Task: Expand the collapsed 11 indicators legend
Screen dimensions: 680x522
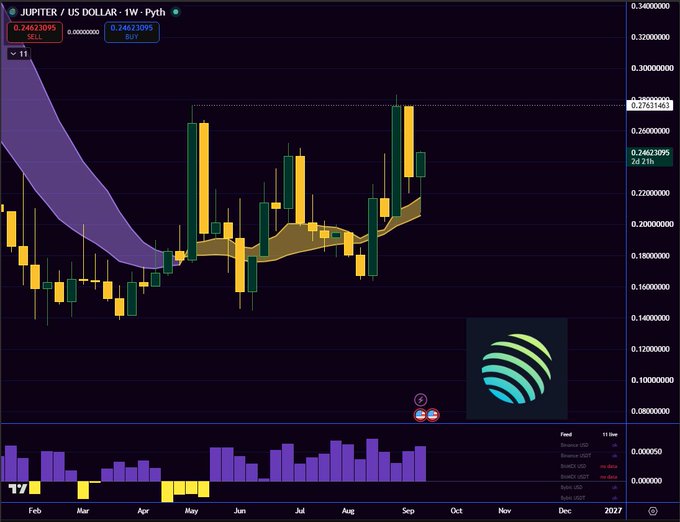Action: pos(19,54)
